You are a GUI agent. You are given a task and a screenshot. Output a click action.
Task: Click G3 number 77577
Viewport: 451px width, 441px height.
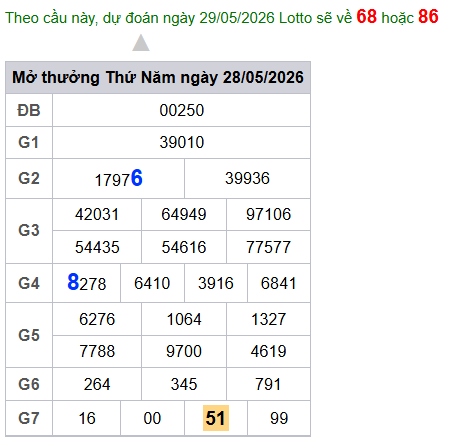point(269,247)
